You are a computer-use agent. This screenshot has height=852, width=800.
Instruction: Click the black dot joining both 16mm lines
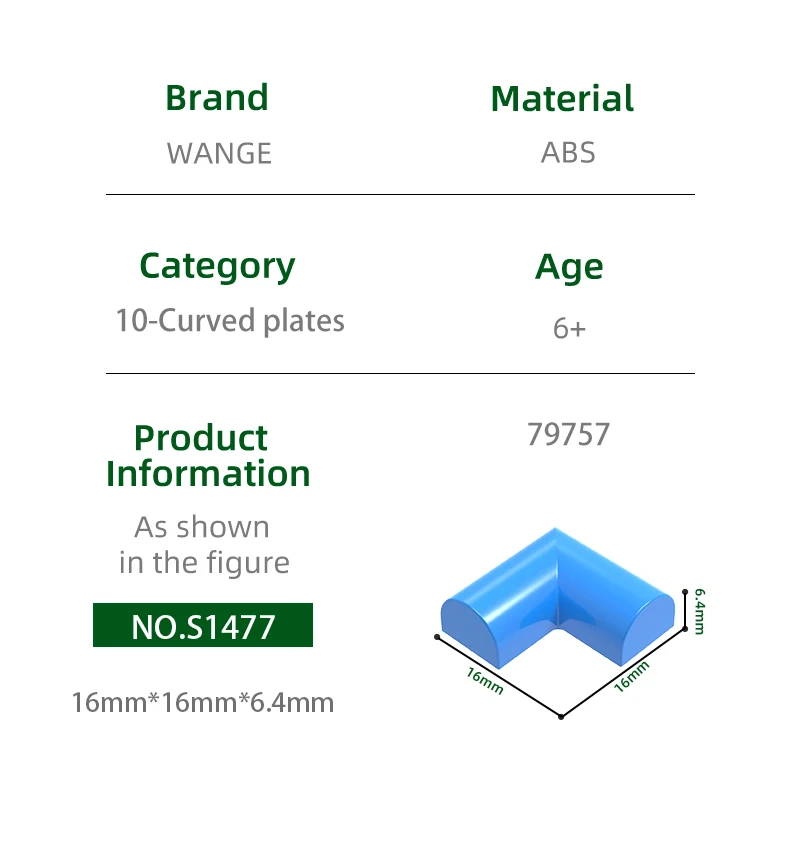pyautogui.click(x=561, y=717)
